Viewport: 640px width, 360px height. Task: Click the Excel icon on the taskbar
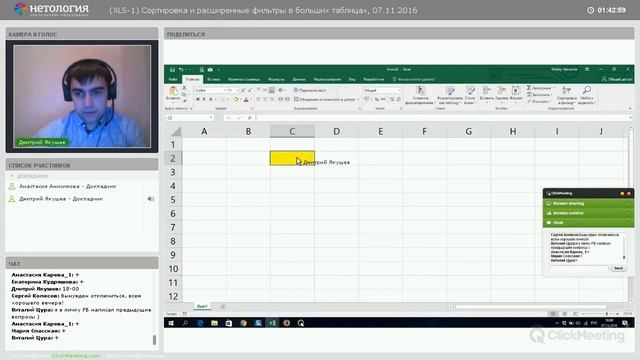[272, 323]
